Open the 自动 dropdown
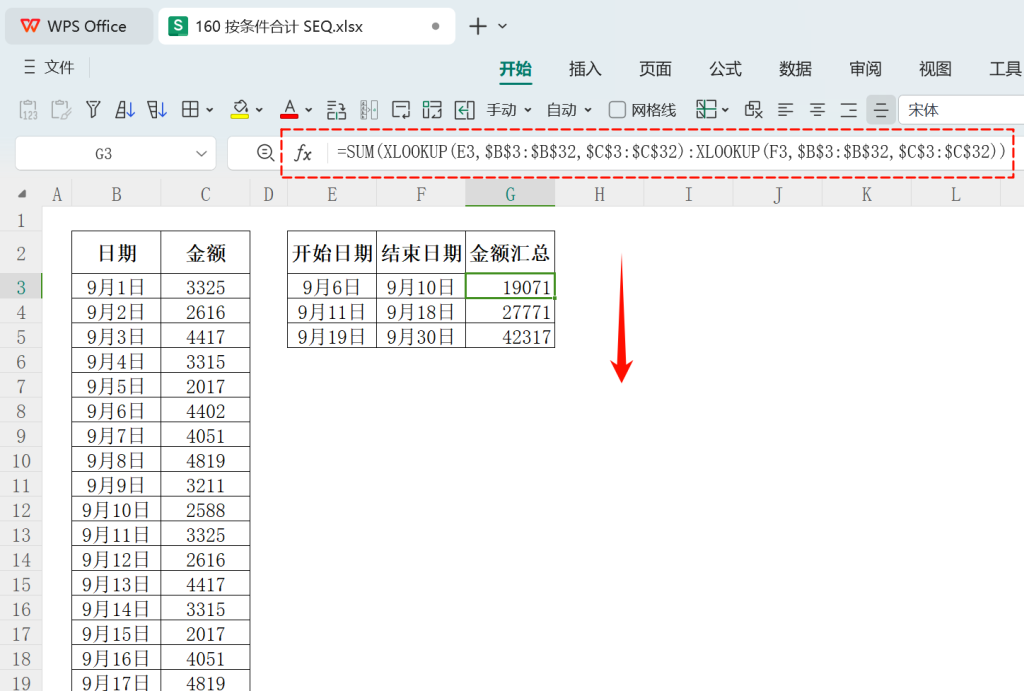Viewport: 1024px width, 691px height. pos(569,110)
